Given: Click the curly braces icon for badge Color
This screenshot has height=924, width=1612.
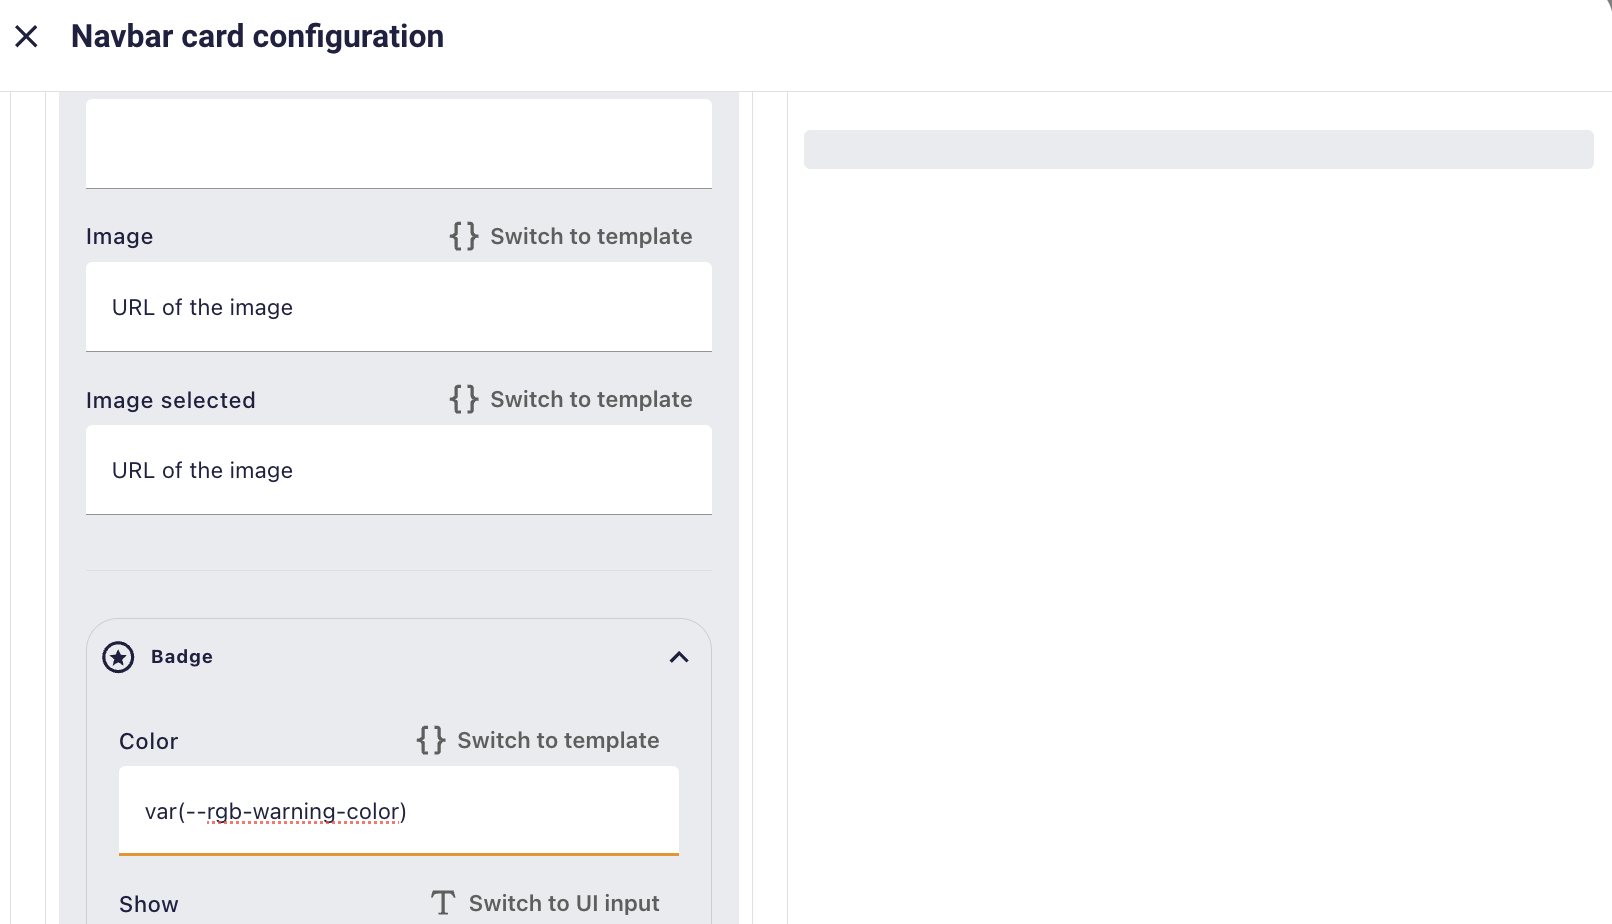Looking at the screenshot, I should (431, 740).
